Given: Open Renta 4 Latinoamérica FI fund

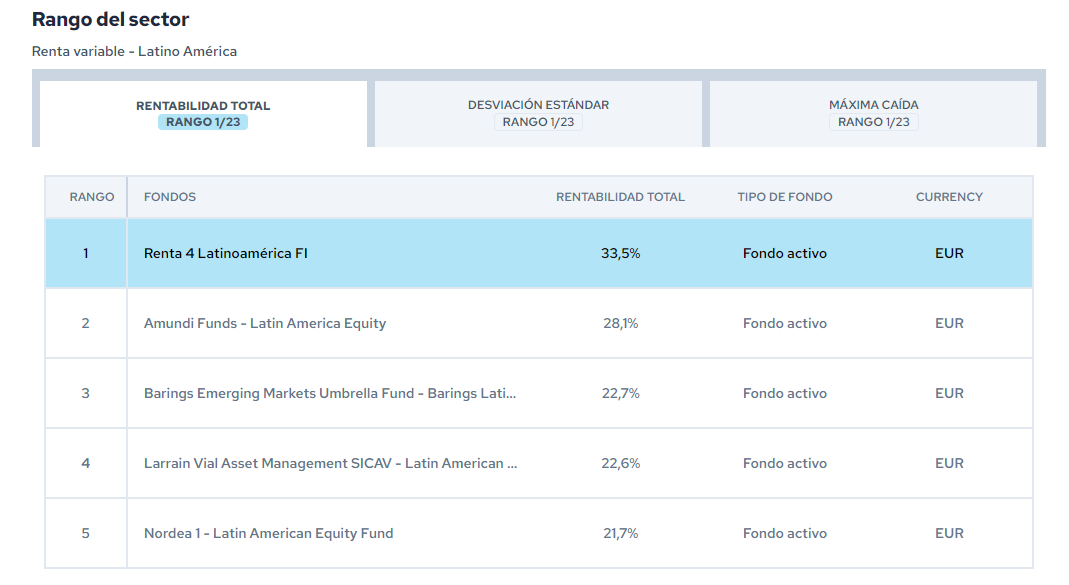Looking at the screenshot, I should (x=226, y=253).
